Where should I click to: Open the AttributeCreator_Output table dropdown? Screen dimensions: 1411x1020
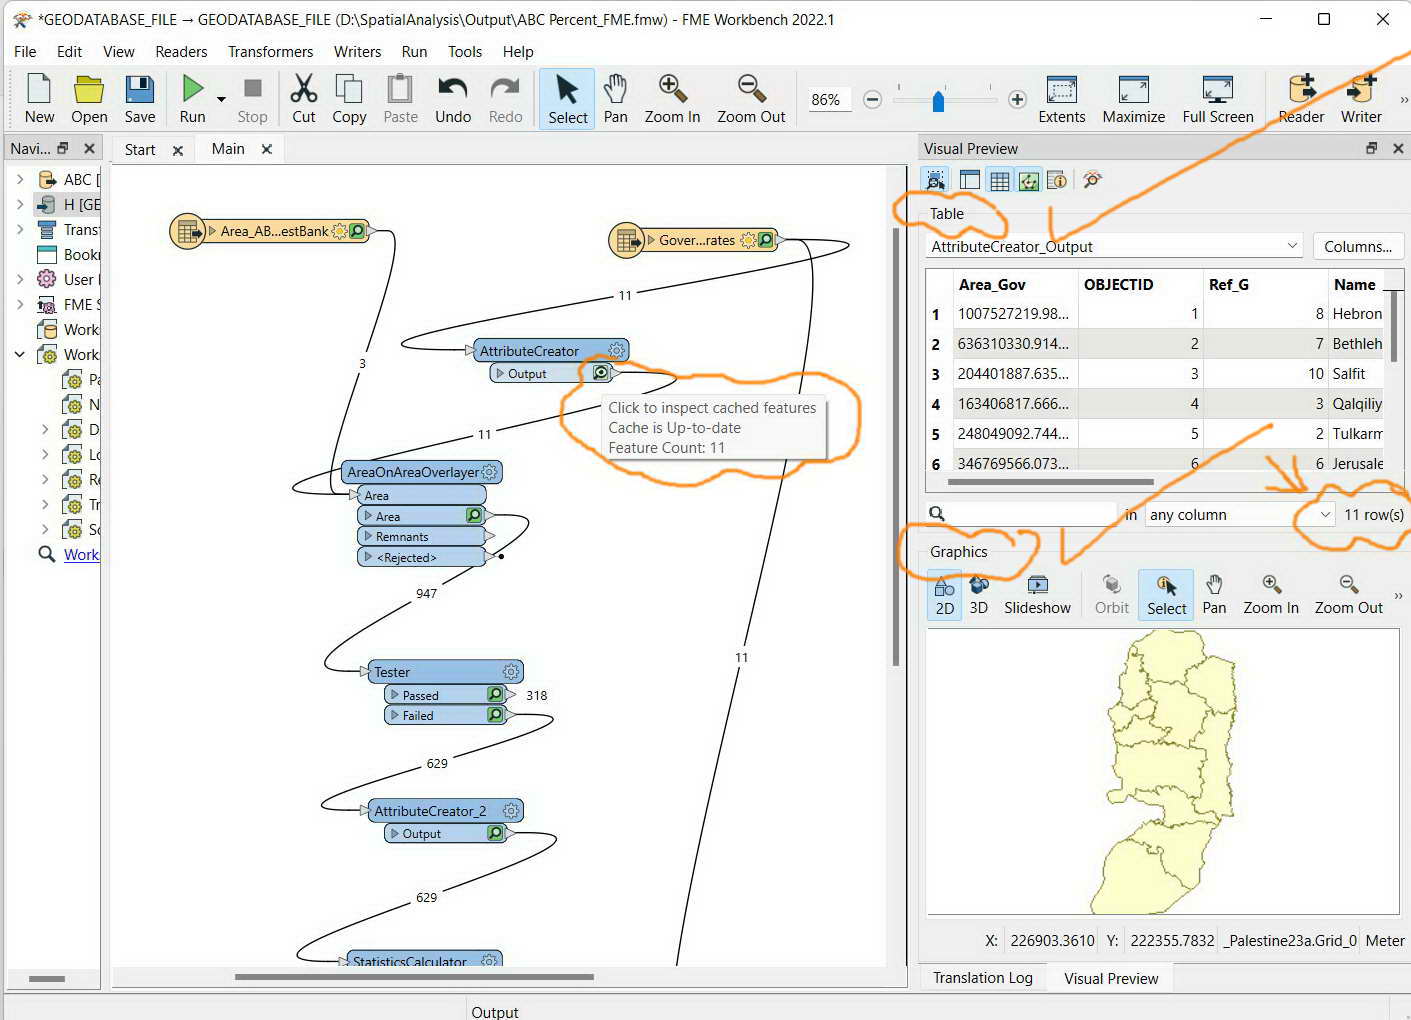tap(1292, 246)
